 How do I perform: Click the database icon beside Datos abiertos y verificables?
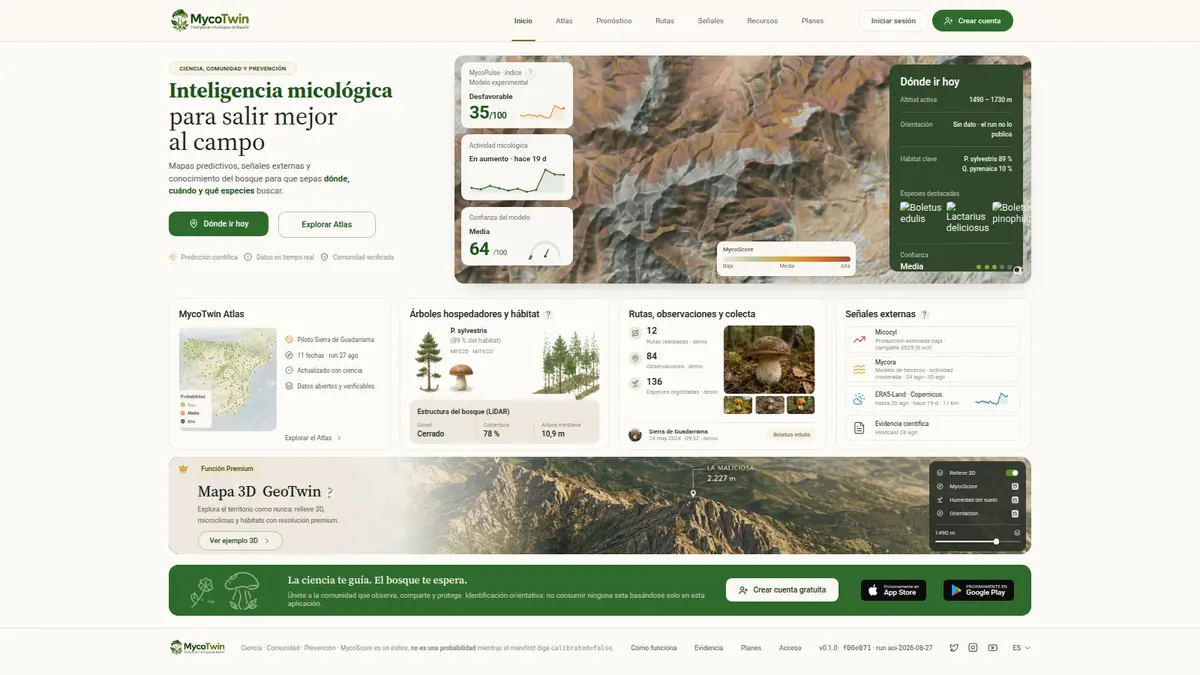[x=289, y=385]
